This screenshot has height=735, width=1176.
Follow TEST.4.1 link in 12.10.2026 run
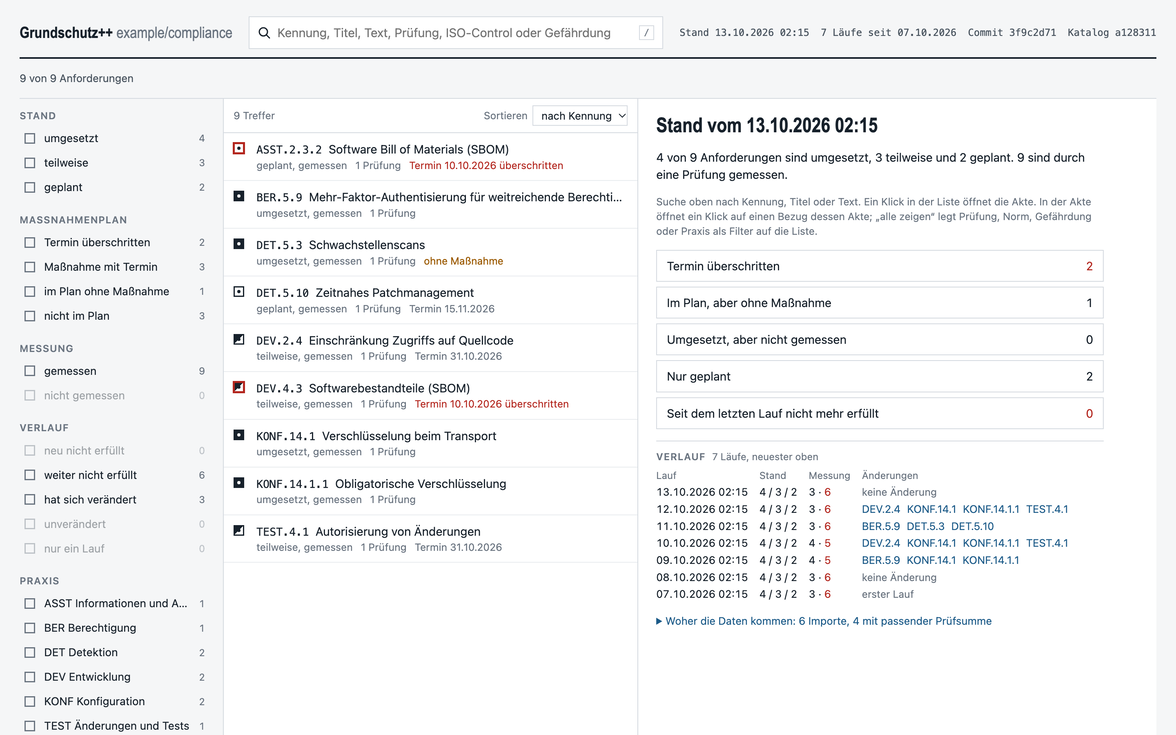(1047, 509)
